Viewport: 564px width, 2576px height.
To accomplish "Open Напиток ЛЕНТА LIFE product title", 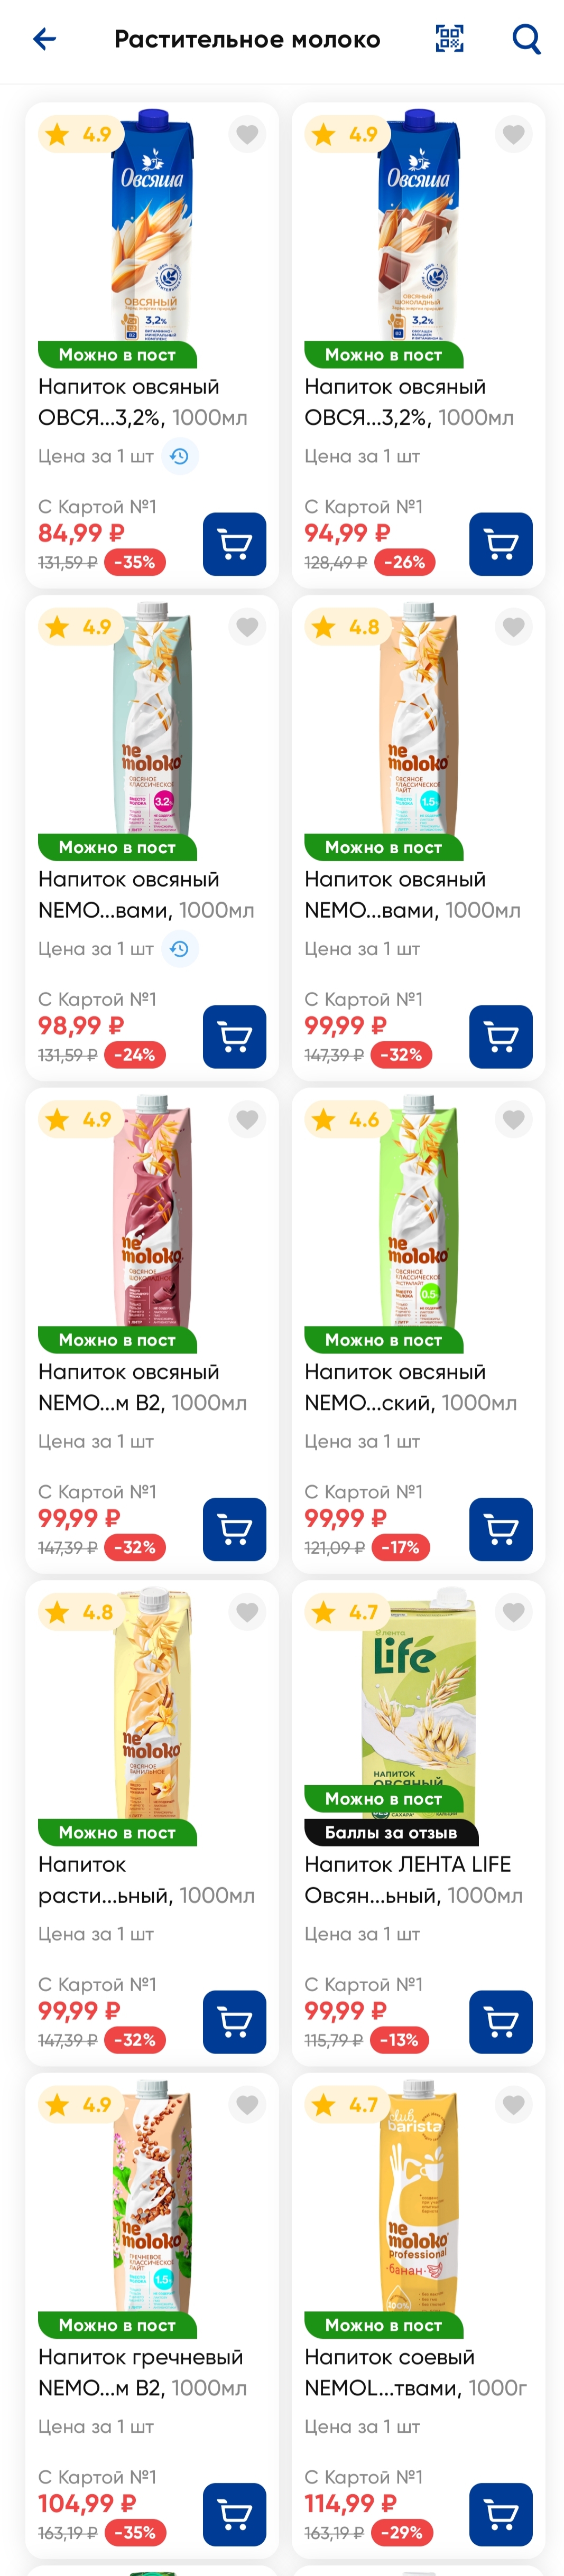I will [x=413, y=1880].
